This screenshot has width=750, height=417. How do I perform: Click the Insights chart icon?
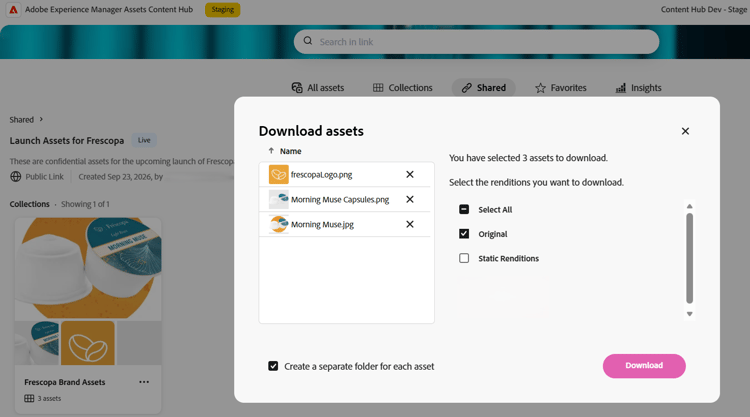click(x=621, y=88)
